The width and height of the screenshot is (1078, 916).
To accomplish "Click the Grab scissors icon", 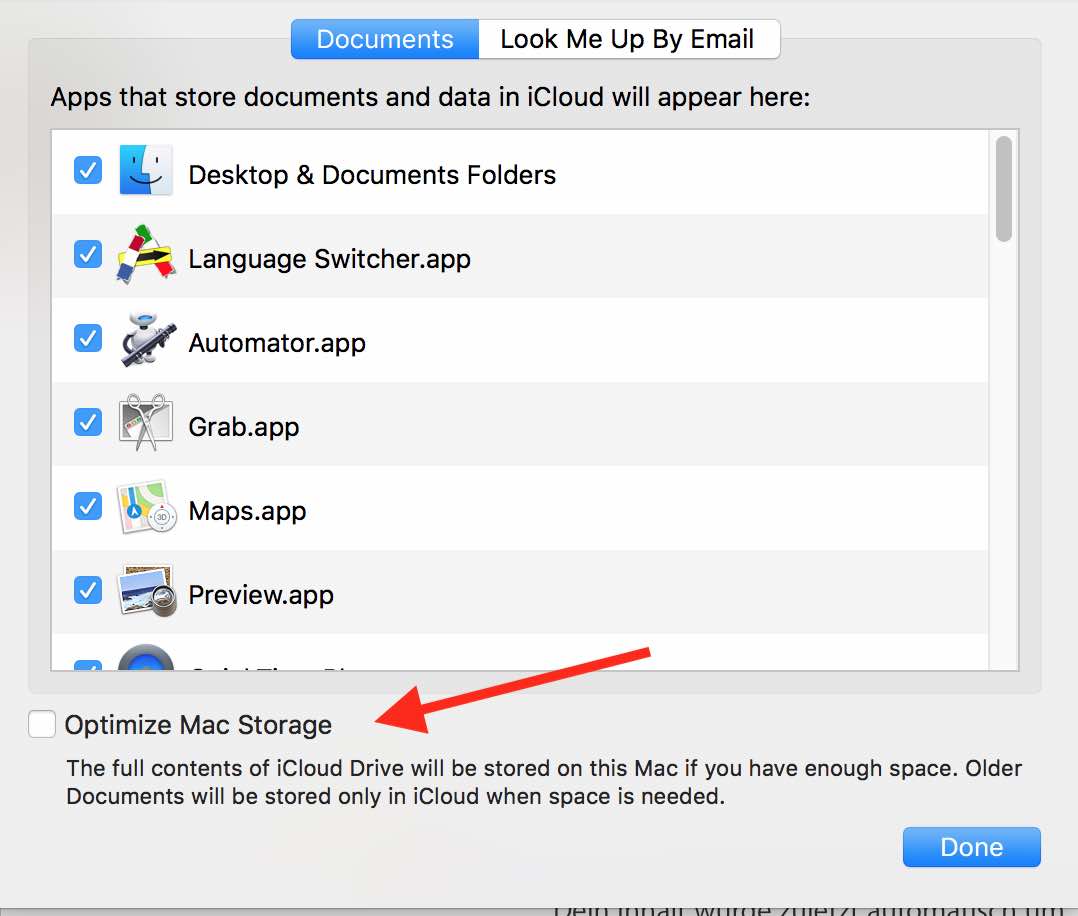I will click(x=146, y=423).
